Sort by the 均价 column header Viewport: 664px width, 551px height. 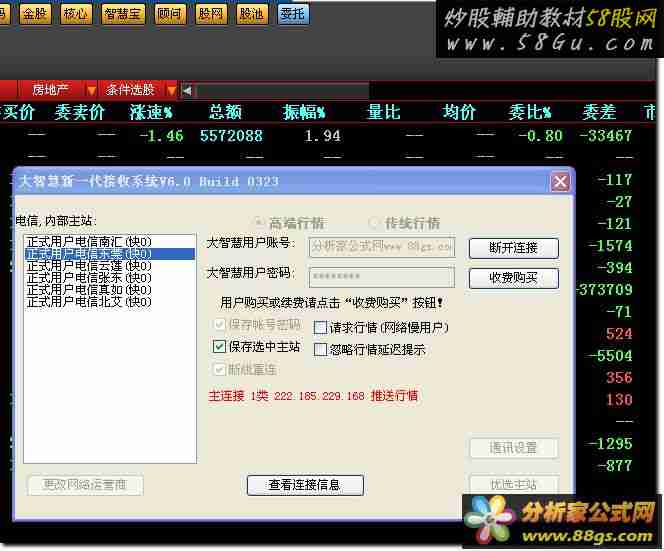(459, 112)
